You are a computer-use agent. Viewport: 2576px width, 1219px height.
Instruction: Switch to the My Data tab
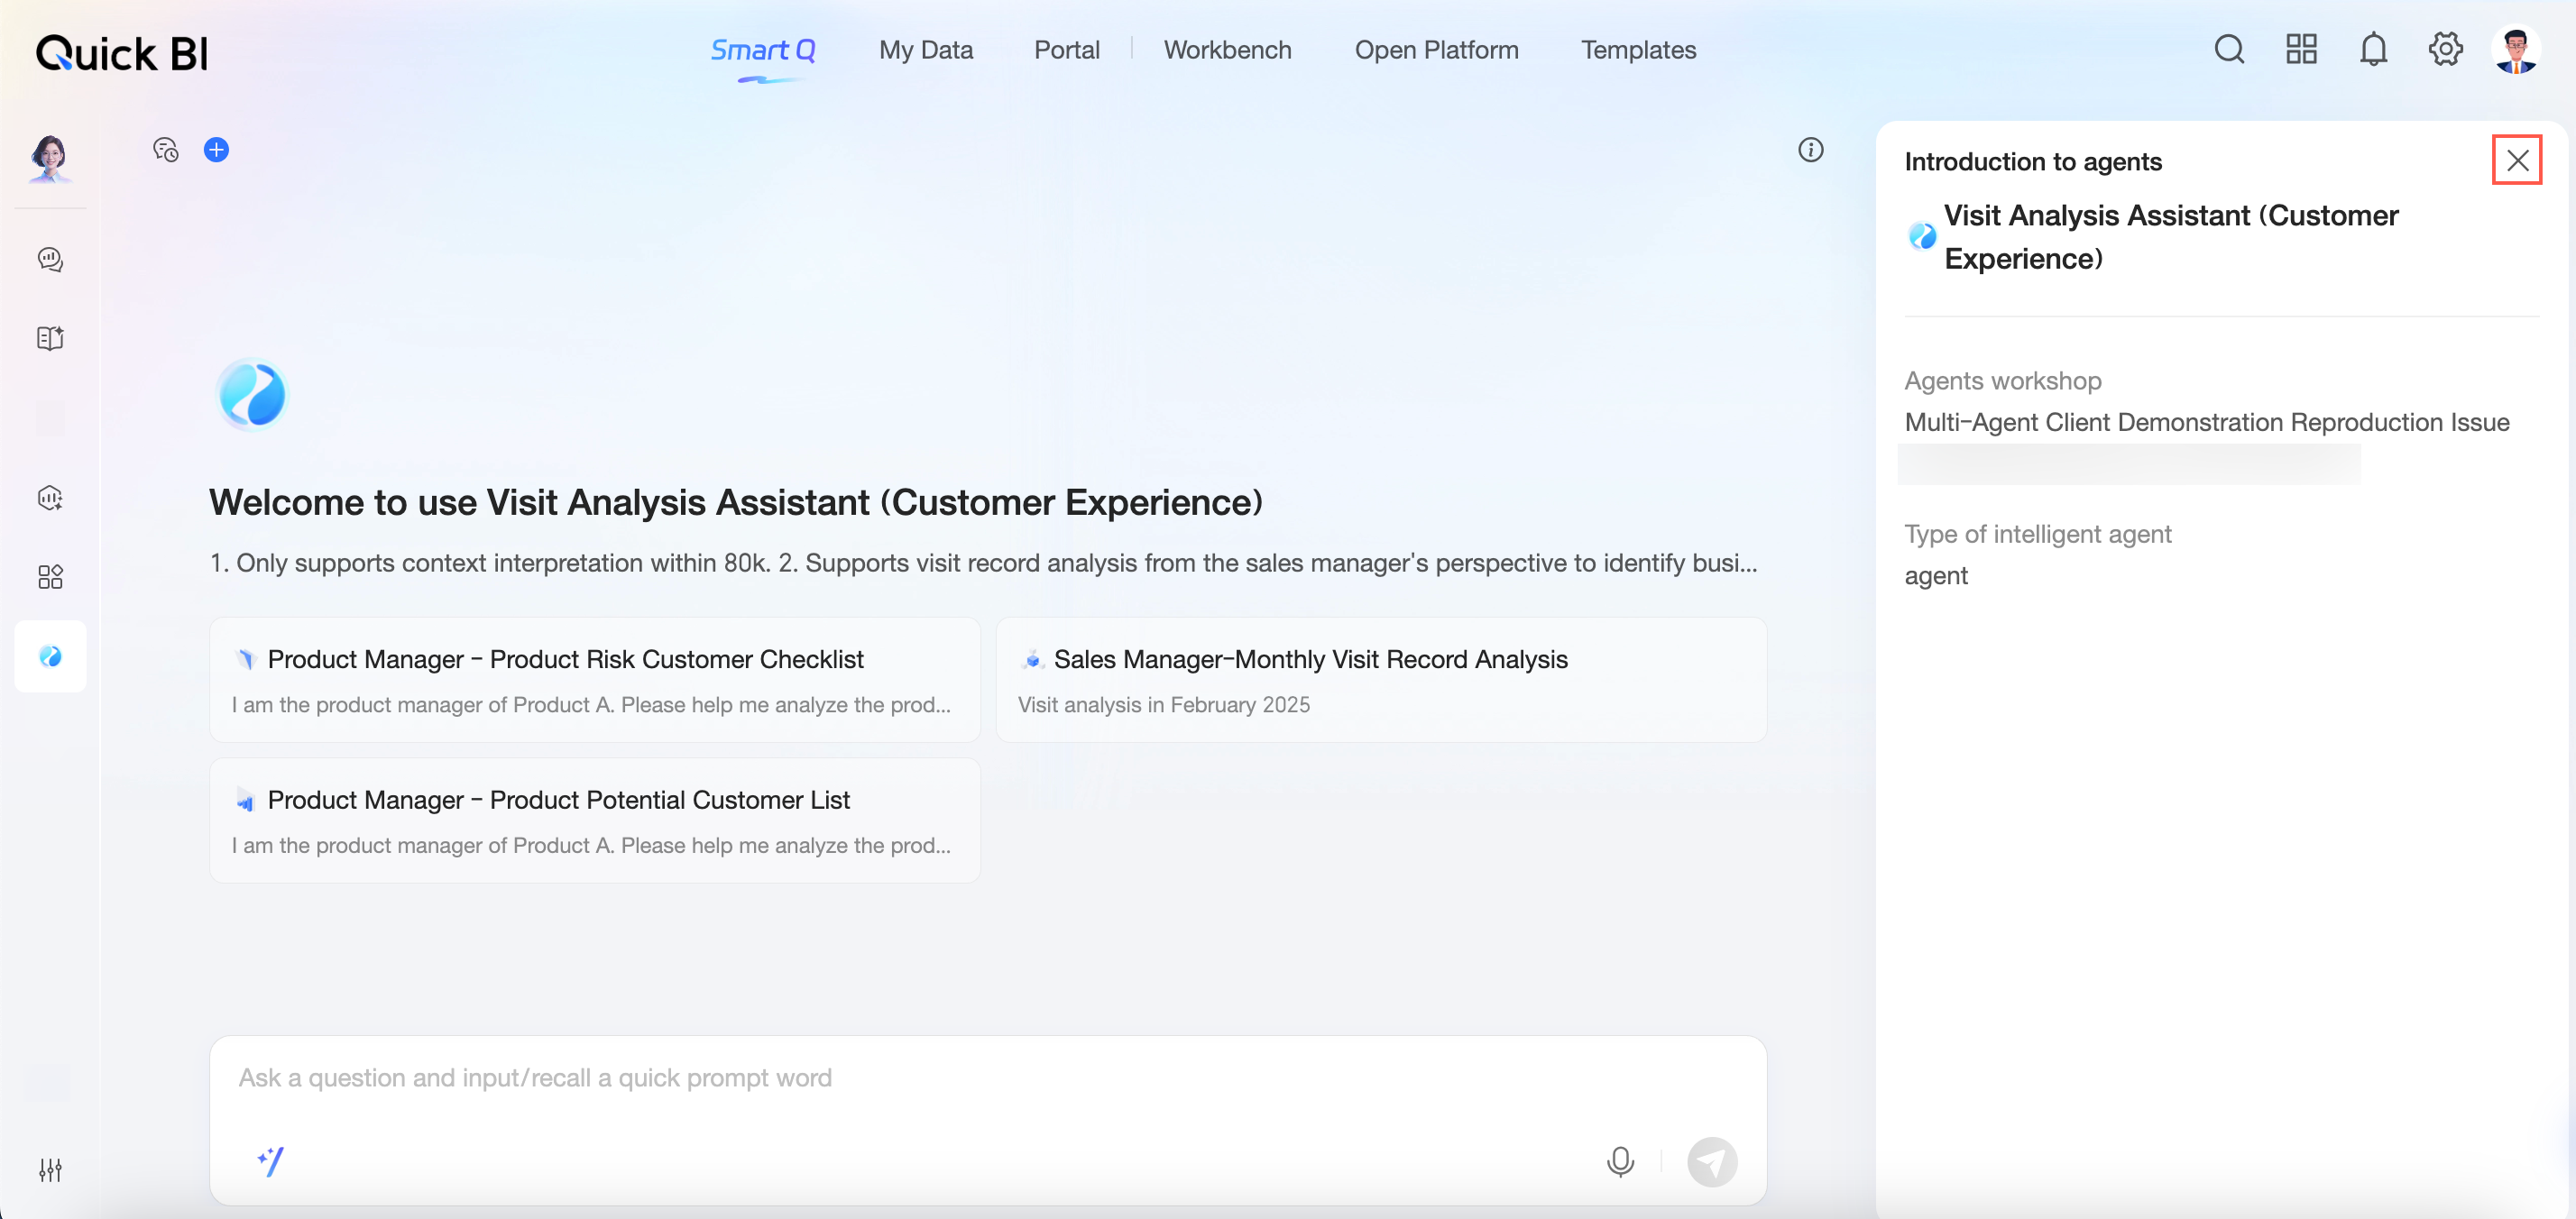pos(925,50)
